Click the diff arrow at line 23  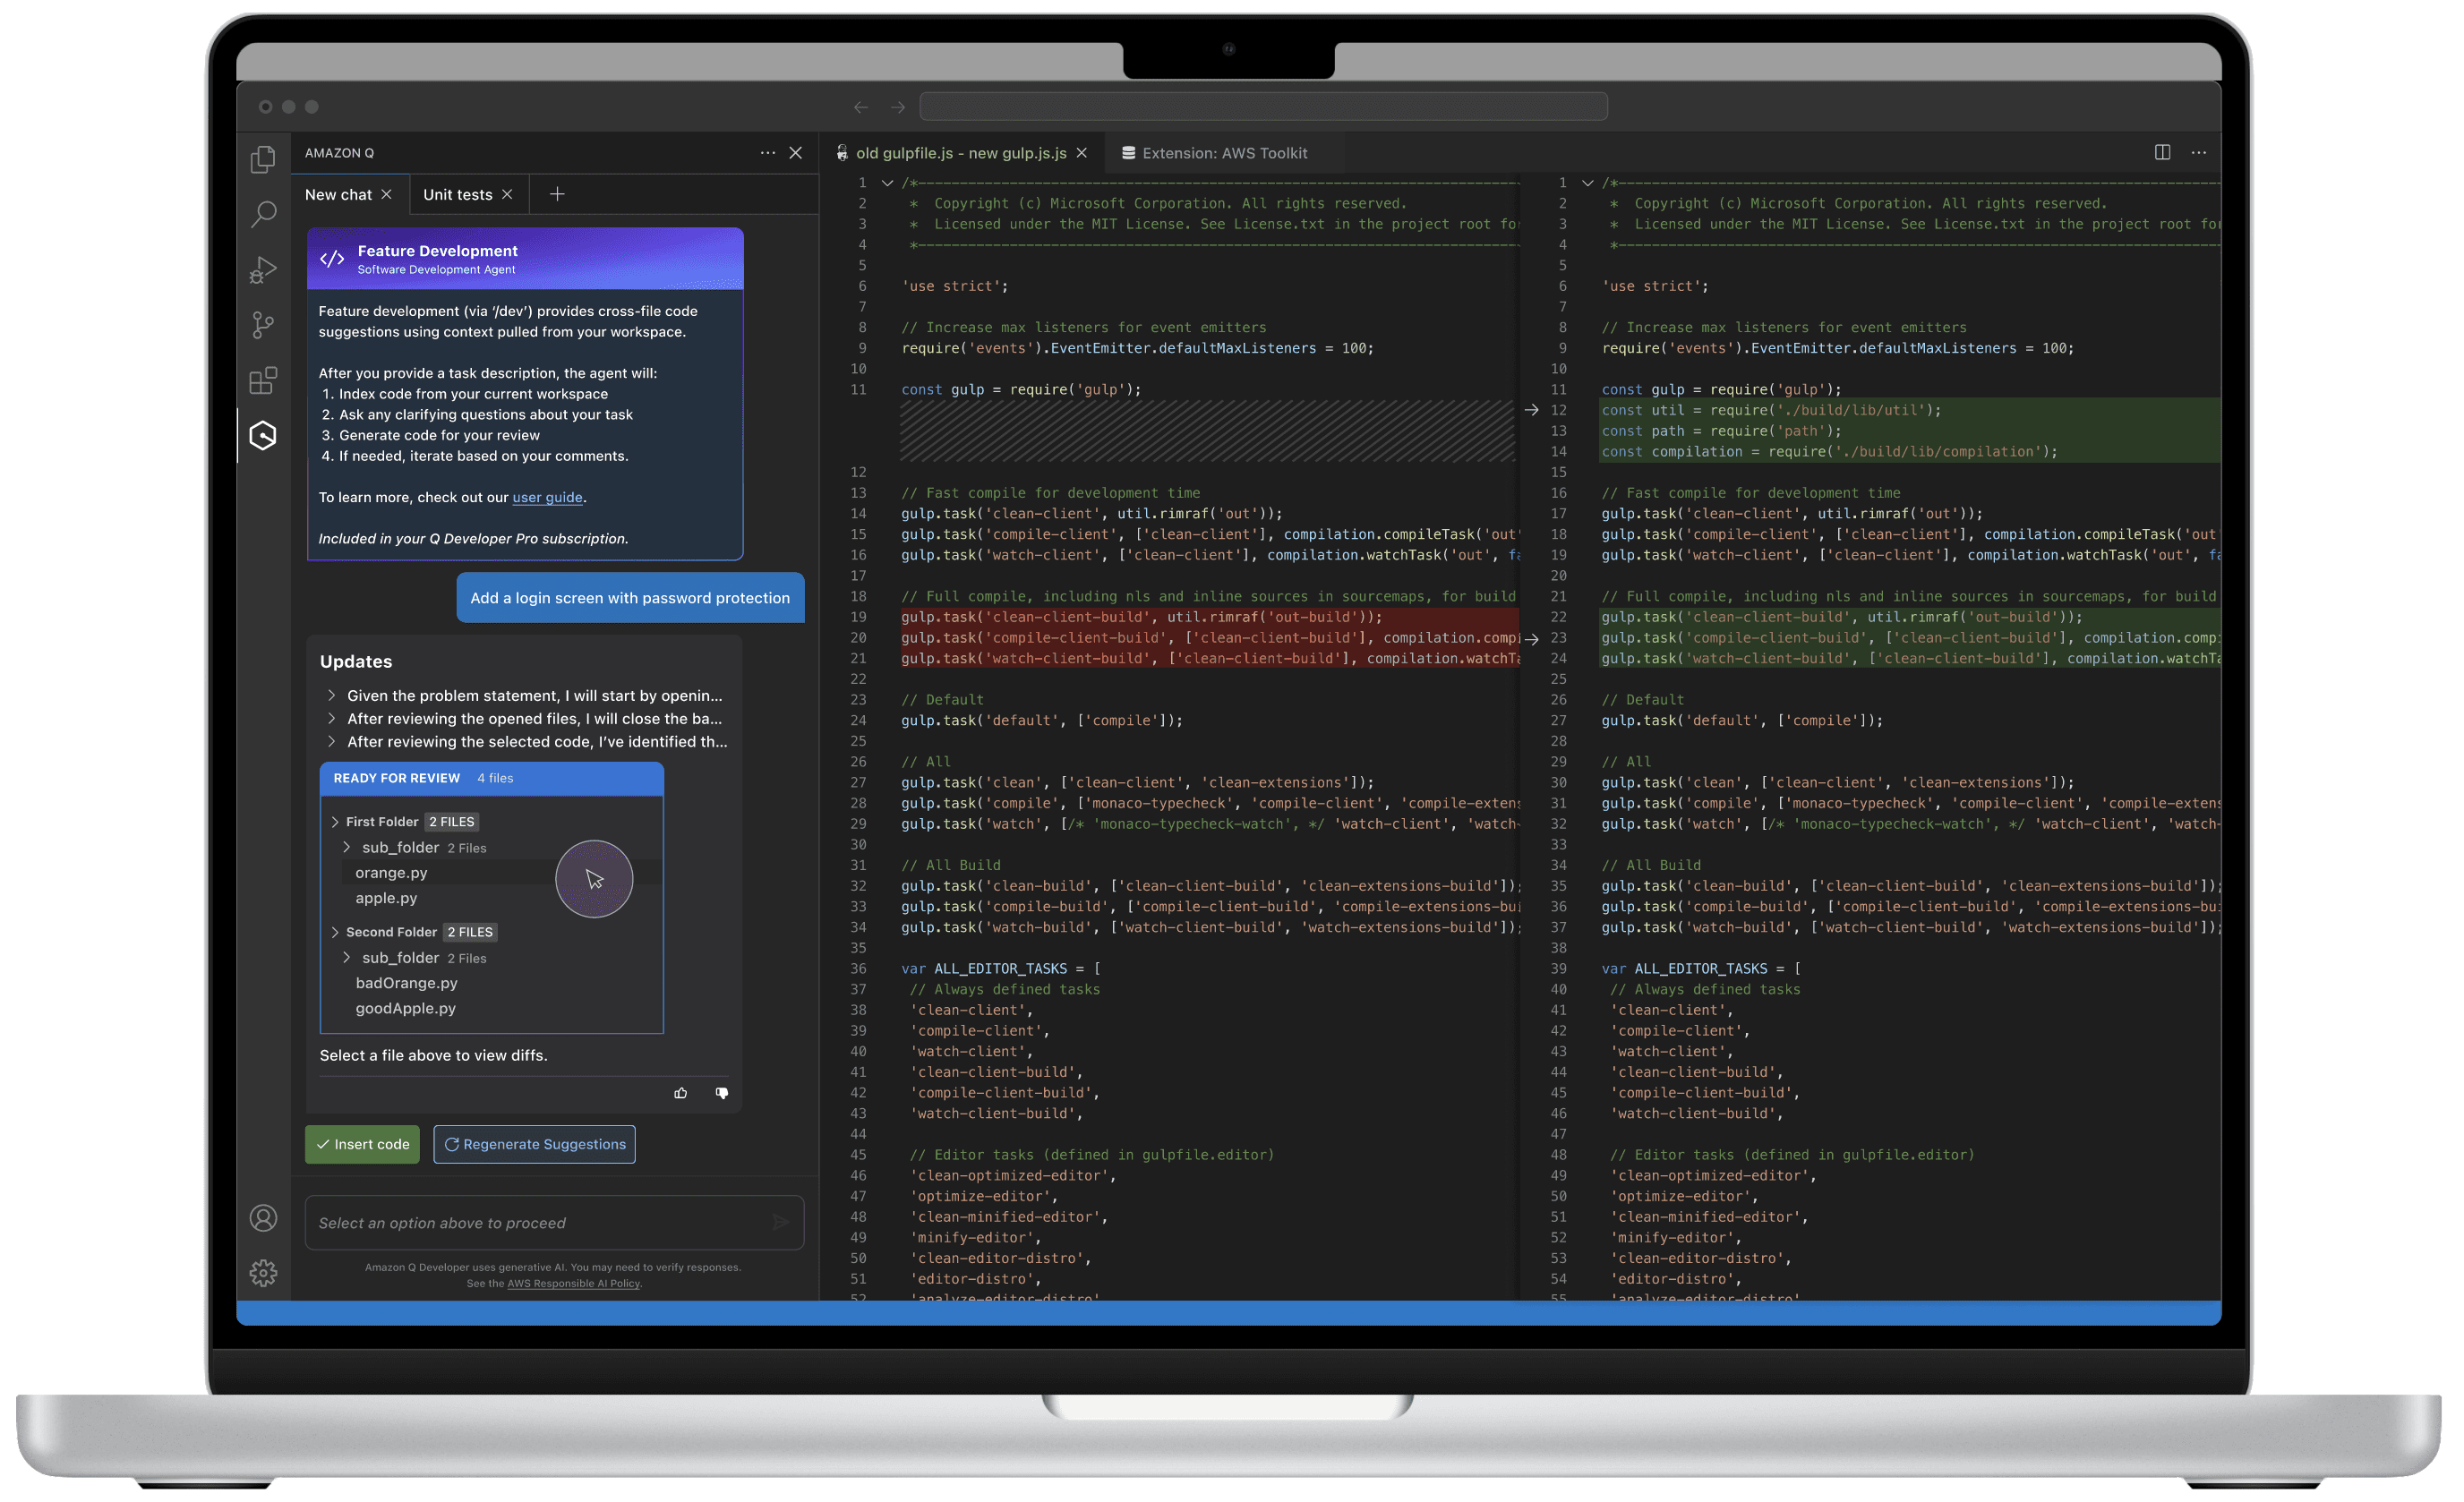[1531, 639]
